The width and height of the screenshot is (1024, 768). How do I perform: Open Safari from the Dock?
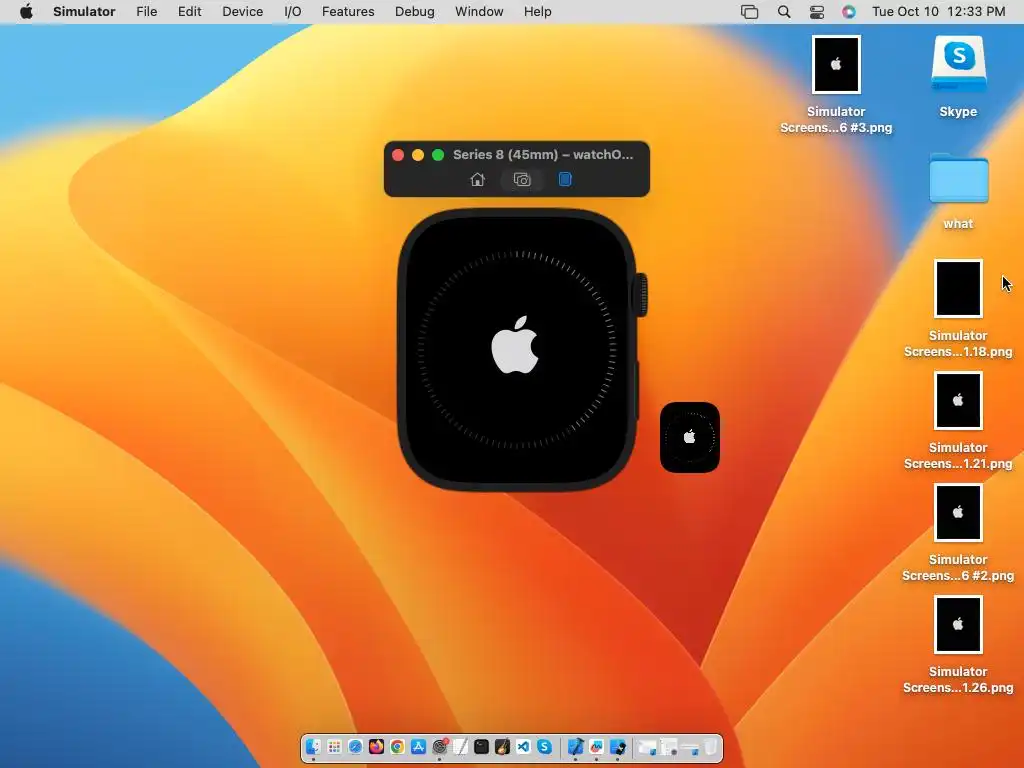(355, 746)
